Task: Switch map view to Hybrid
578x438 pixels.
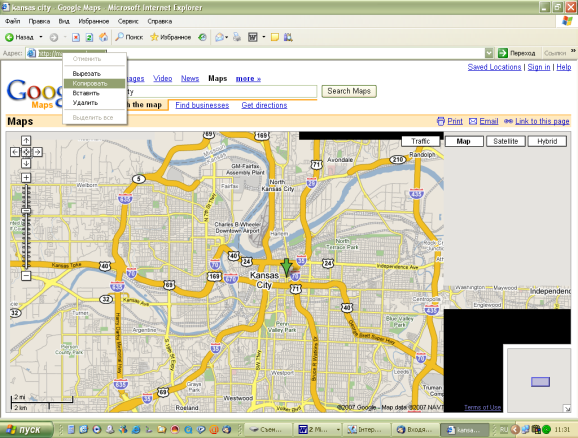Action: [547, 141]
